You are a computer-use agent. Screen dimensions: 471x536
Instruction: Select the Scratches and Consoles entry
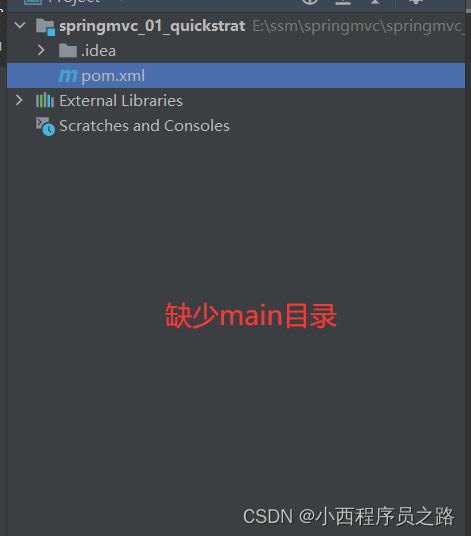pyautogui.click(x=145, y=126)
